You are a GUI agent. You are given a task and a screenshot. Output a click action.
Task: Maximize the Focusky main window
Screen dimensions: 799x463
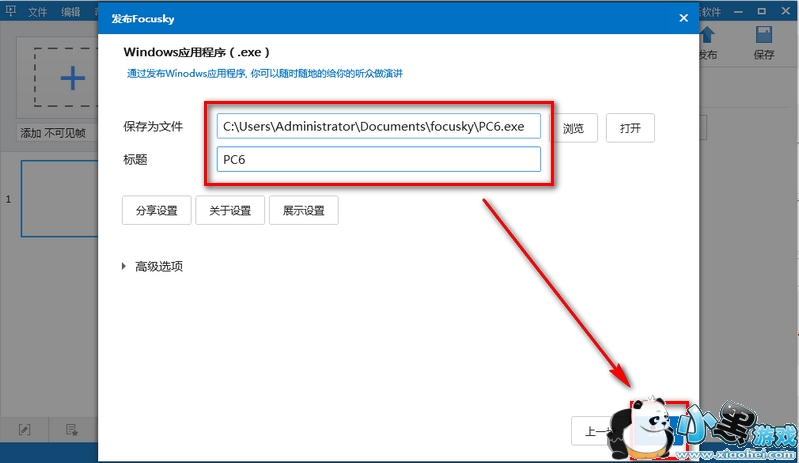[761, 11]
